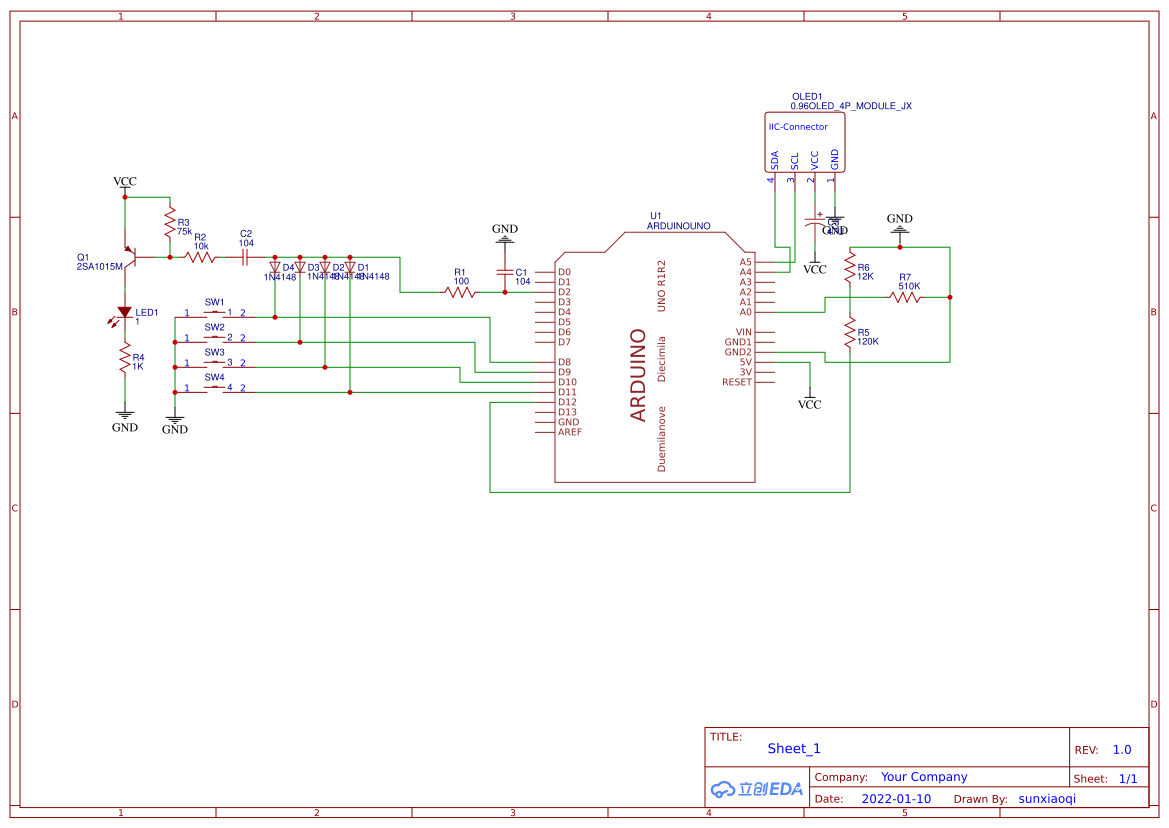Select the Your Company text
This screenshot has height=828, width=1169.
[924, 777]
